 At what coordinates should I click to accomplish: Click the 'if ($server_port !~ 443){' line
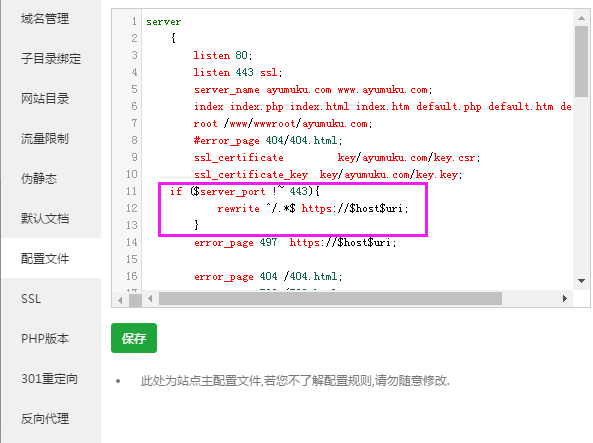coord(245,191)
